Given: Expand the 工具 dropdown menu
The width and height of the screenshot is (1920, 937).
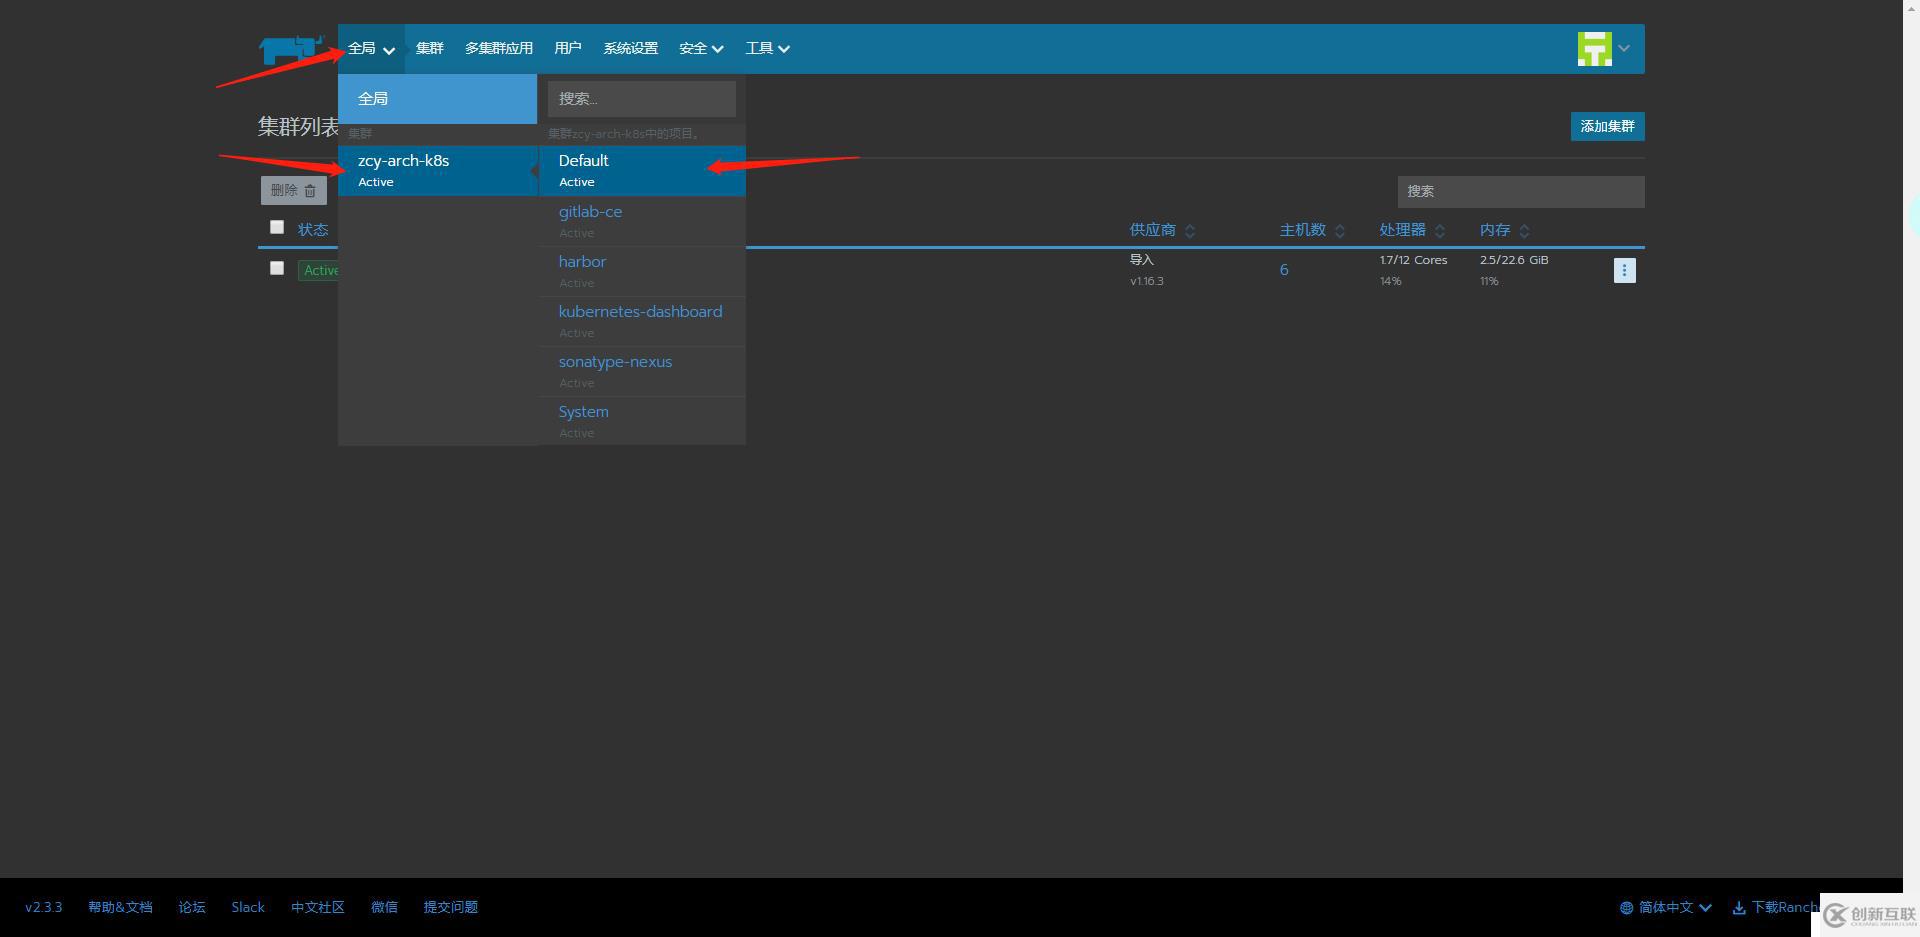Looking at the screenshot, I should [767, 48].
